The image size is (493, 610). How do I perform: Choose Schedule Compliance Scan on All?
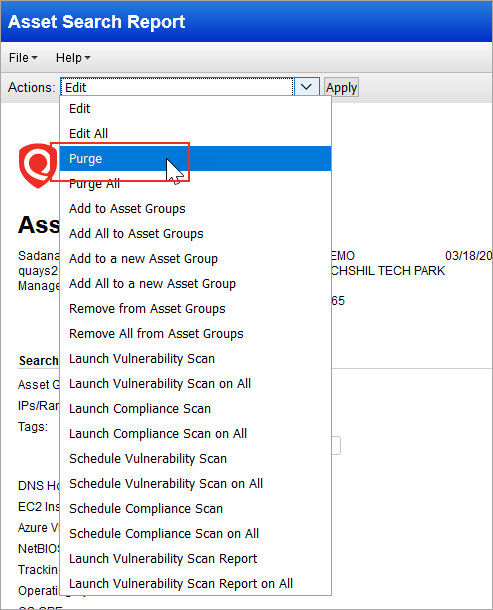[x=195, y=533]
